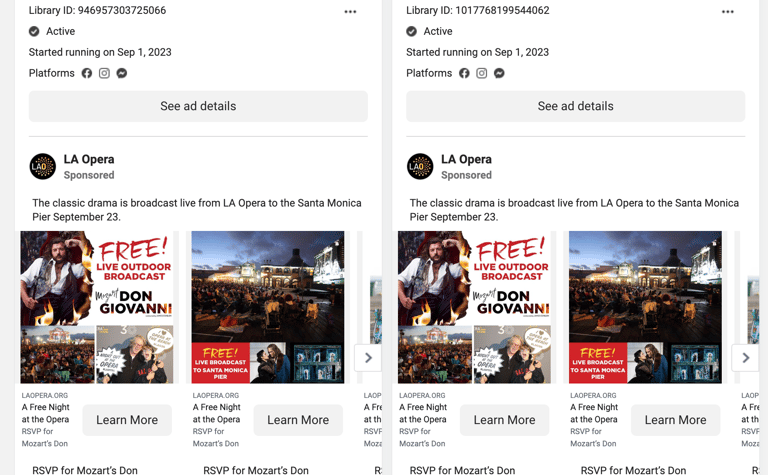Click classic drama description text in right ad

tap(574, 210)
